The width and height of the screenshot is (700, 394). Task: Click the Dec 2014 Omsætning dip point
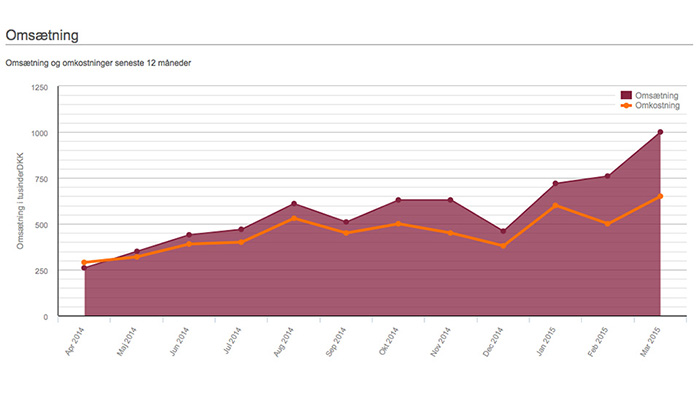(503, 231)
